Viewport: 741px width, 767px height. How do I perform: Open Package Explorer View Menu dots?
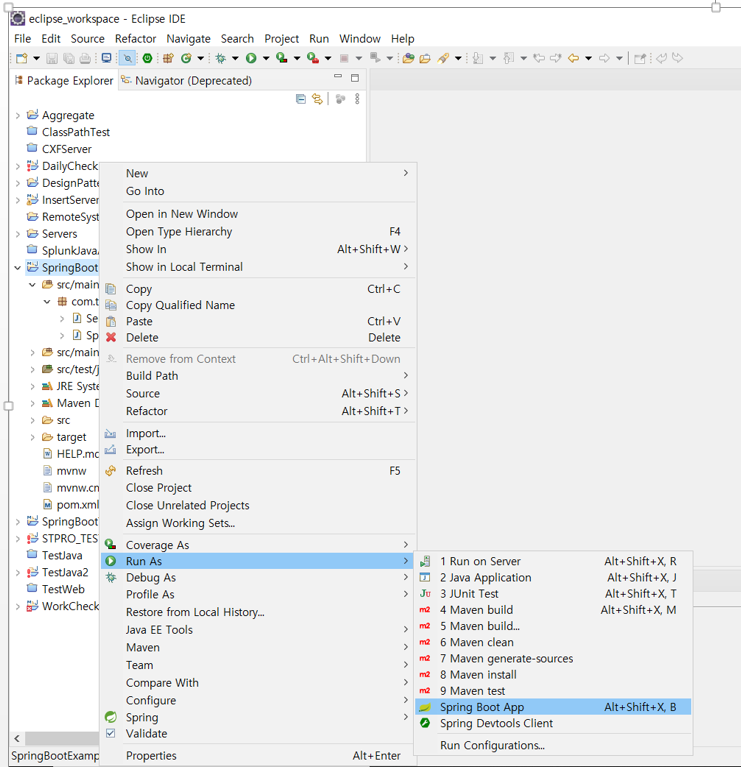357,99
